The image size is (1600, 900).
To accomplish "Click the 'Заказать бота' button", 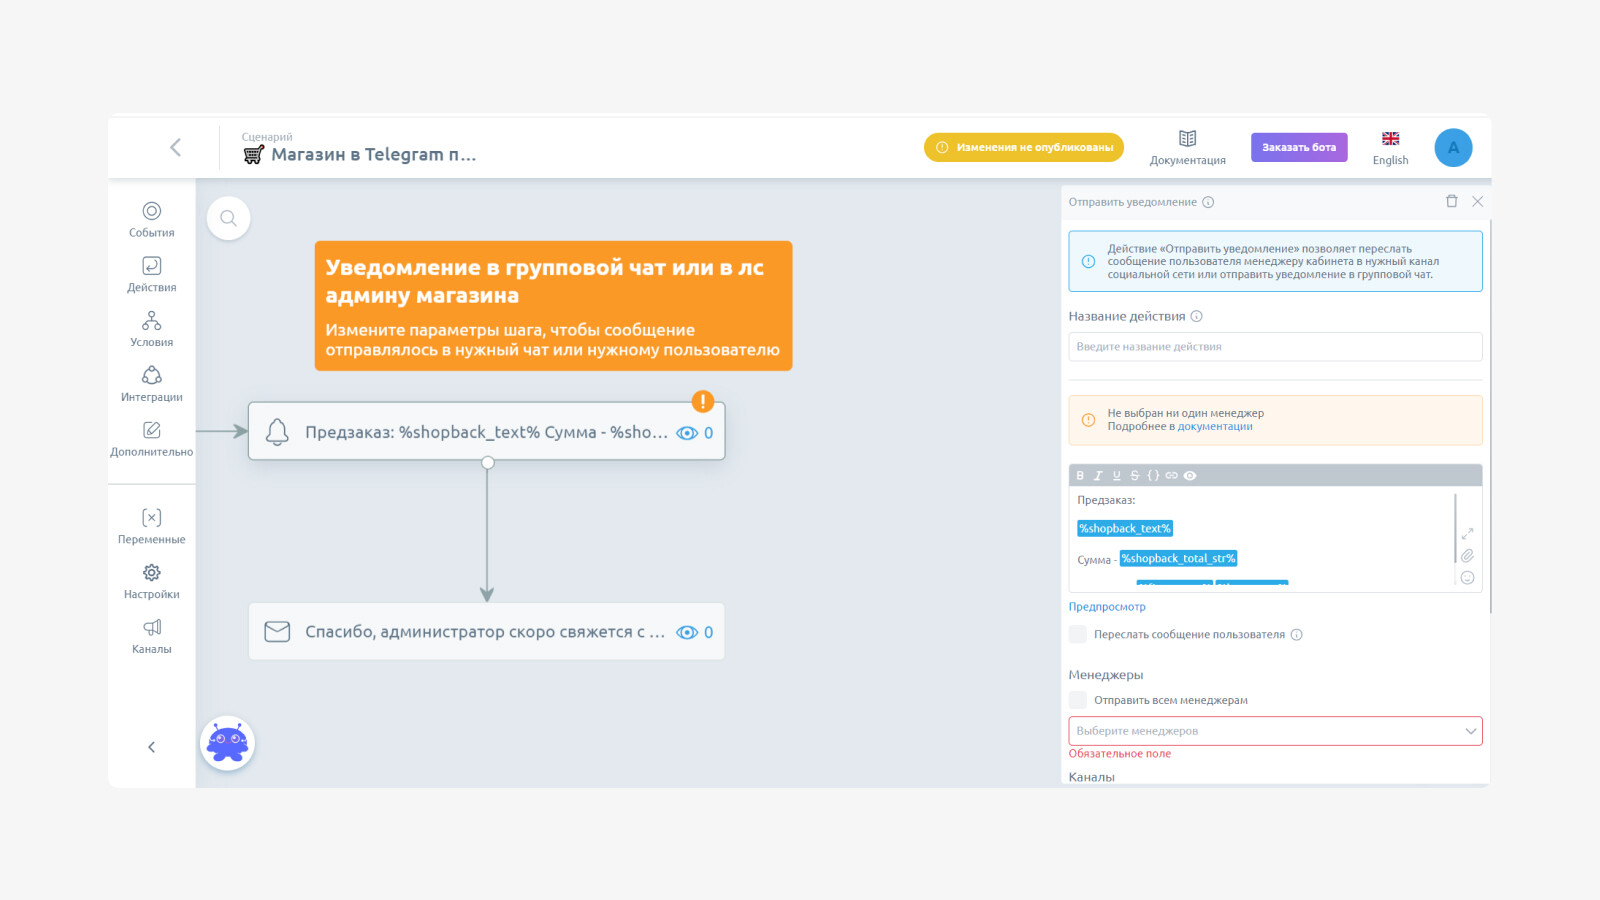I will (1299, 147).
